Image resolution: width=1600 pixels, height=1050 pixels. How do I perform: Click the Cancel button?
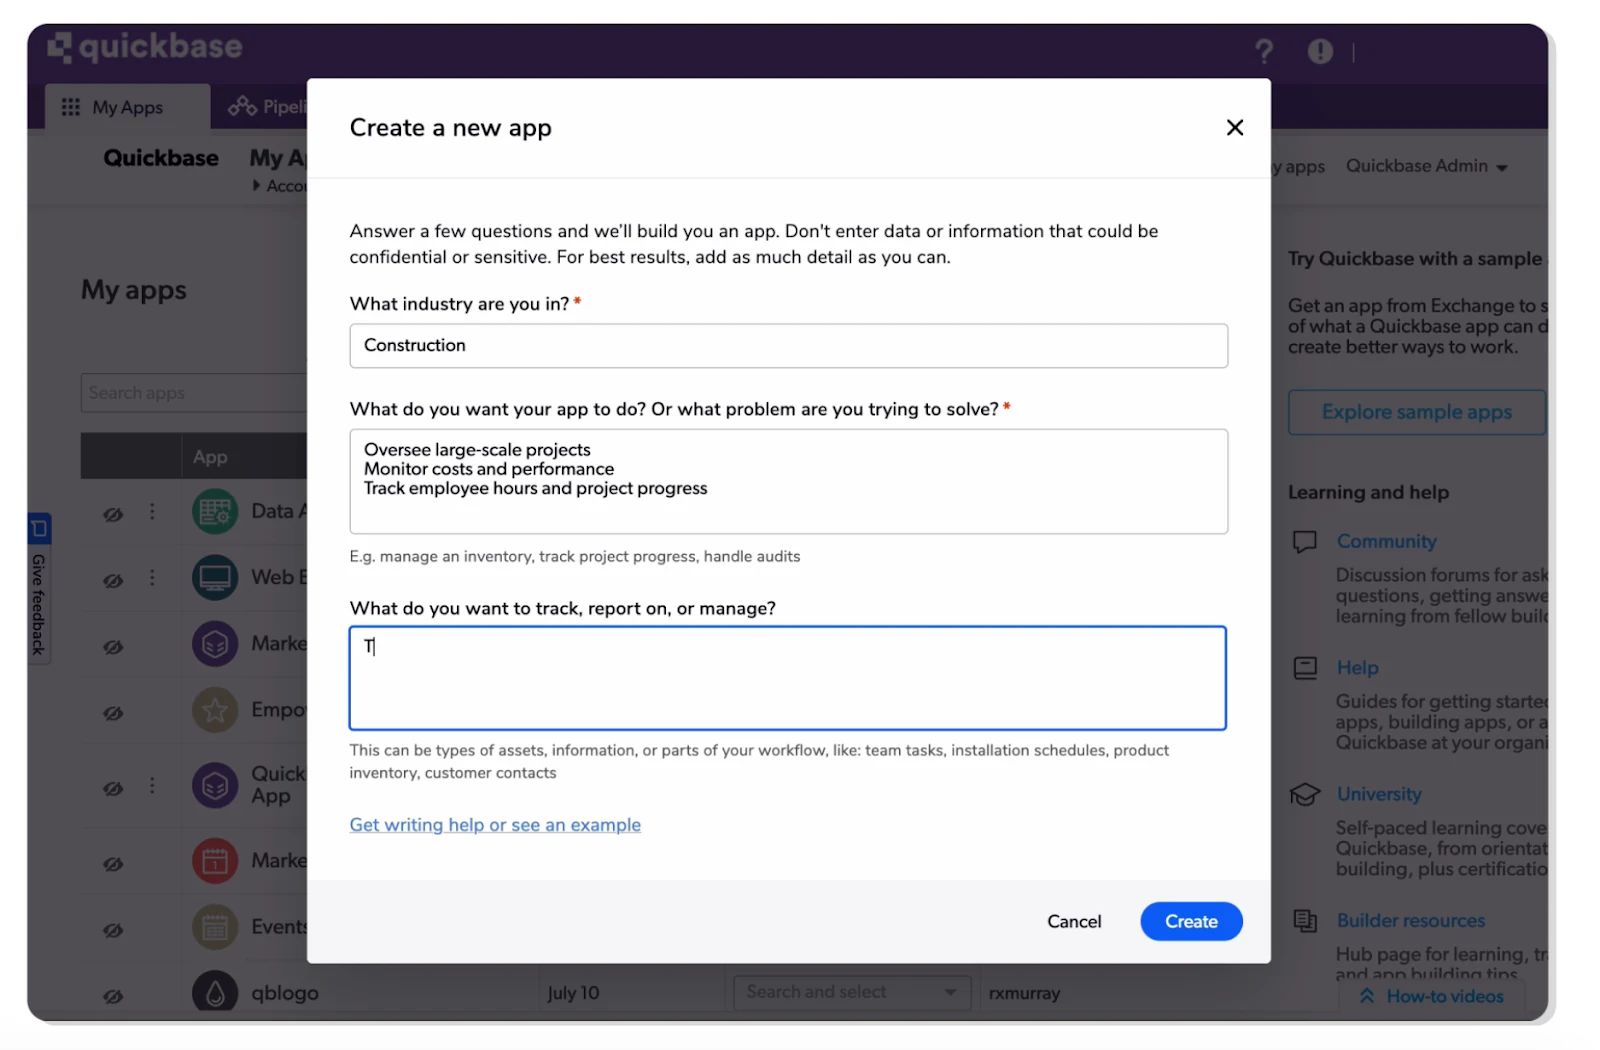click(1074, 921)
